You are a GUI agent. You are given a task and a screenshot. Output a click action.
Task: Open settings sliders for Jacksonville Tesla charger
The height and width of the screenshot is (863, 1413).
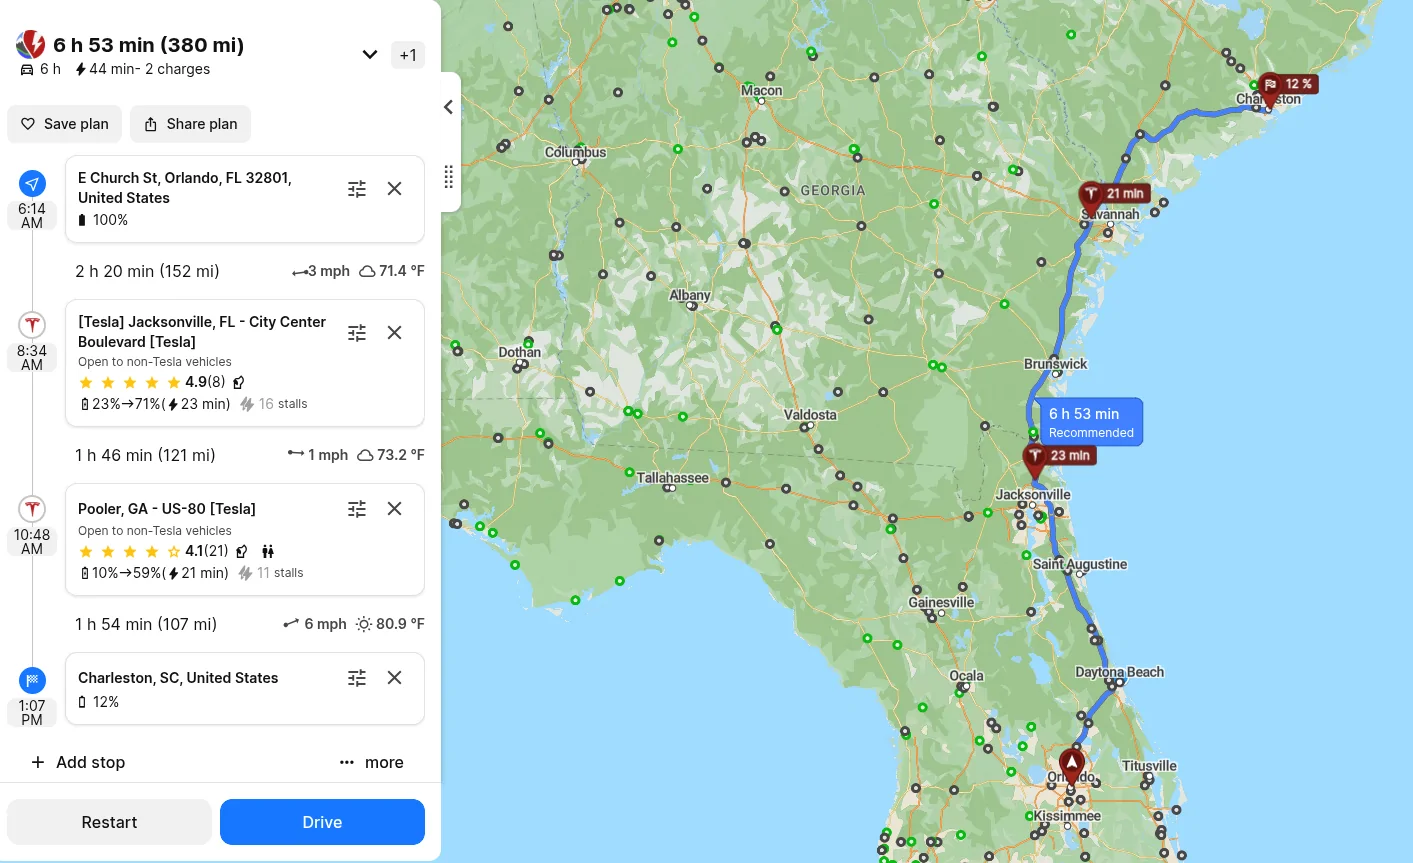[x=357, y=333]
